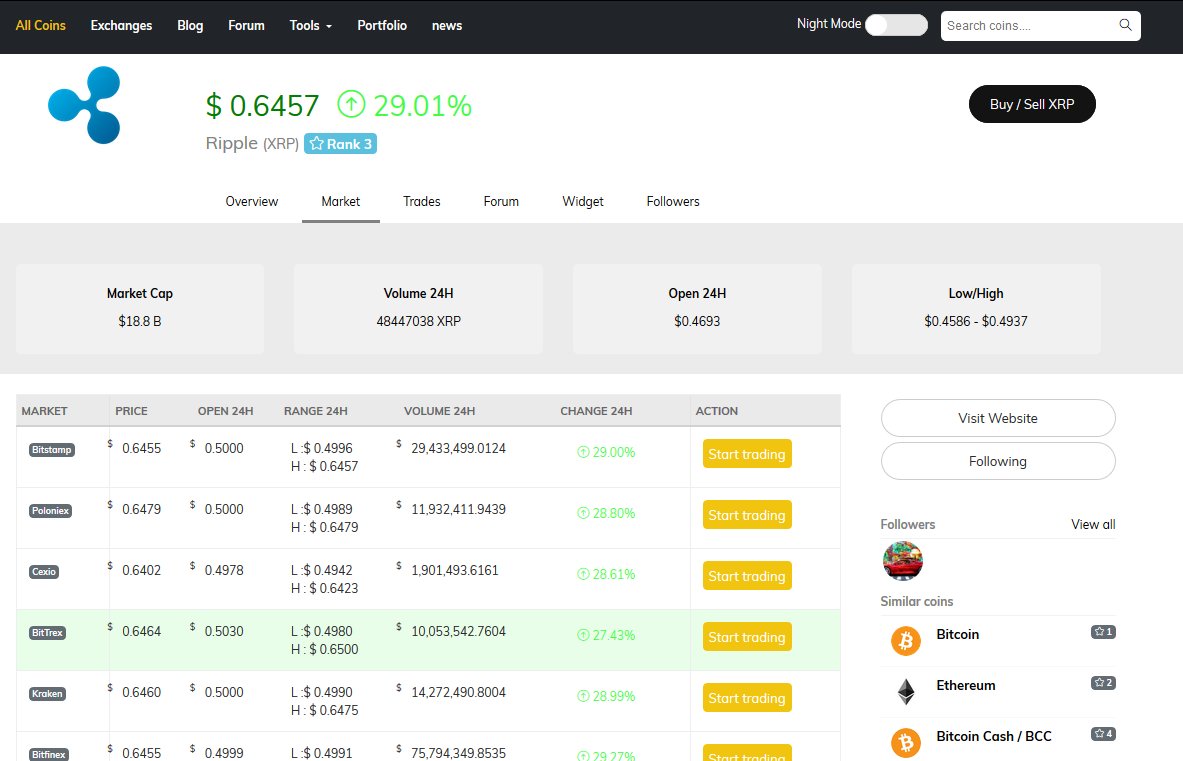1183x761 pixels.
Task: Click the BitTrex market tag
Action: 47,633
